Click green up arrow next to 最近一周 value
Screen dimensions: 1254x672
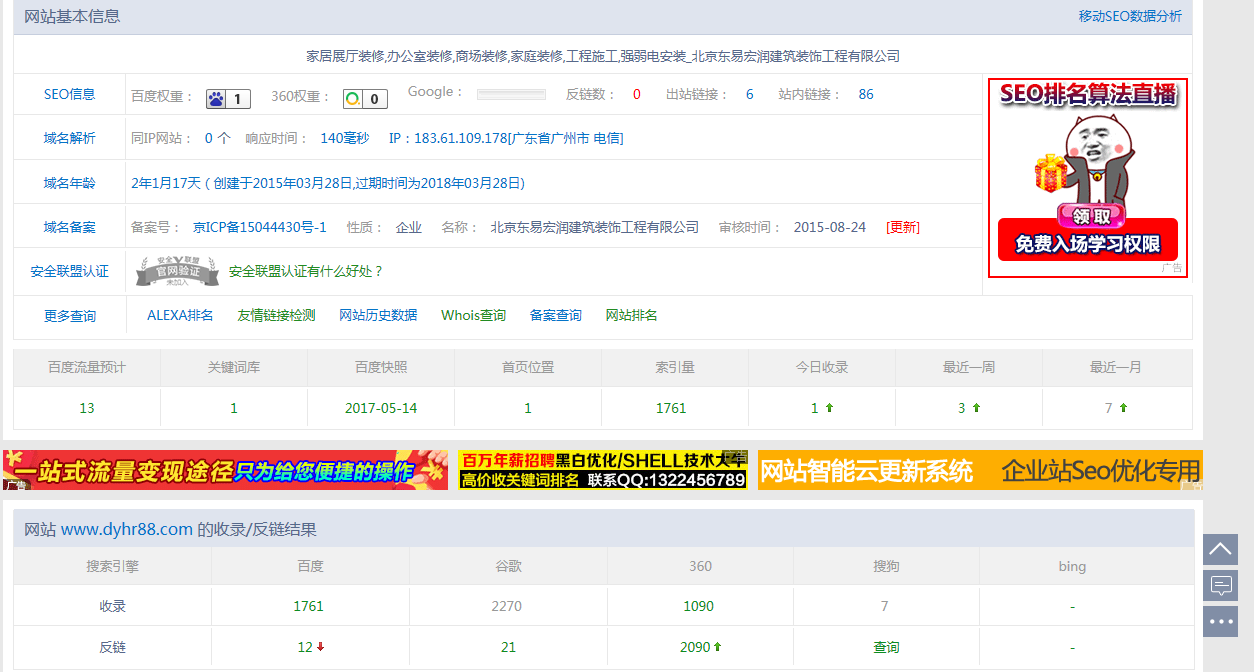coord(976,408)
